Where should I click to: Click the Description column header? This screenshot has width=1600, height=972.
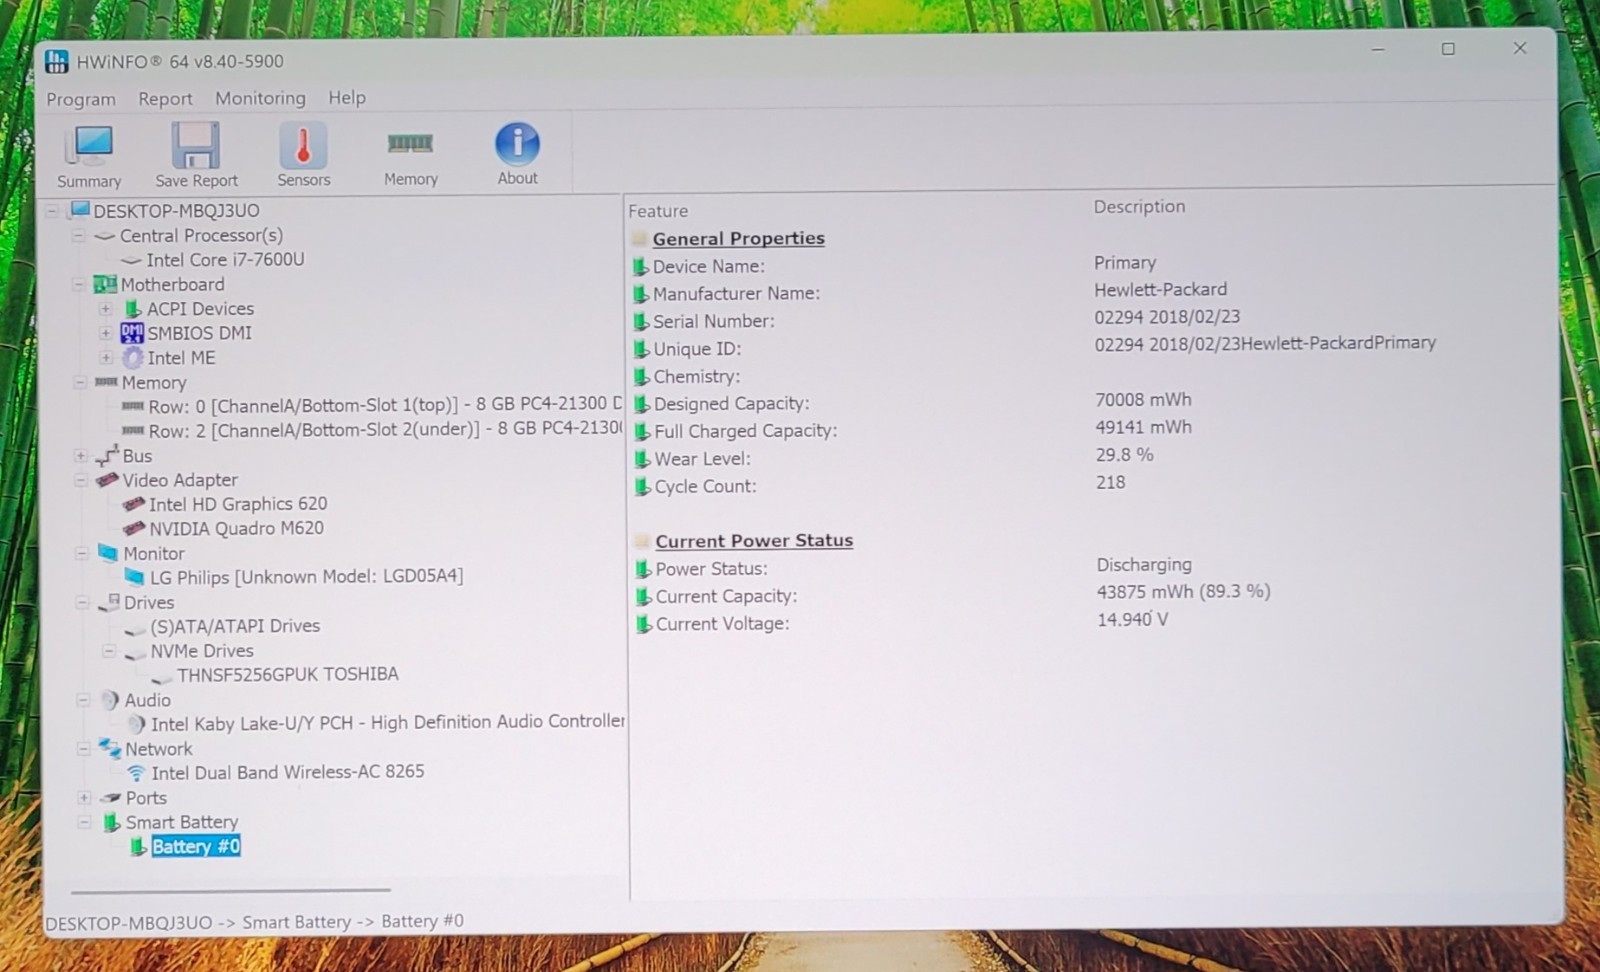pyautogui.click(x=1139, y=207)
